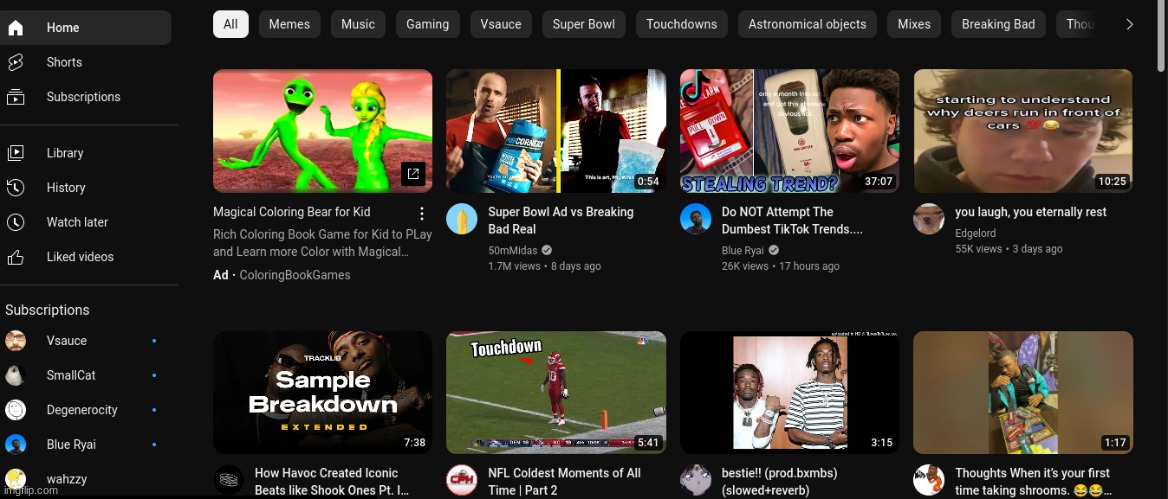Click the page vertical scrollbar

click(x=1161, y=37)
